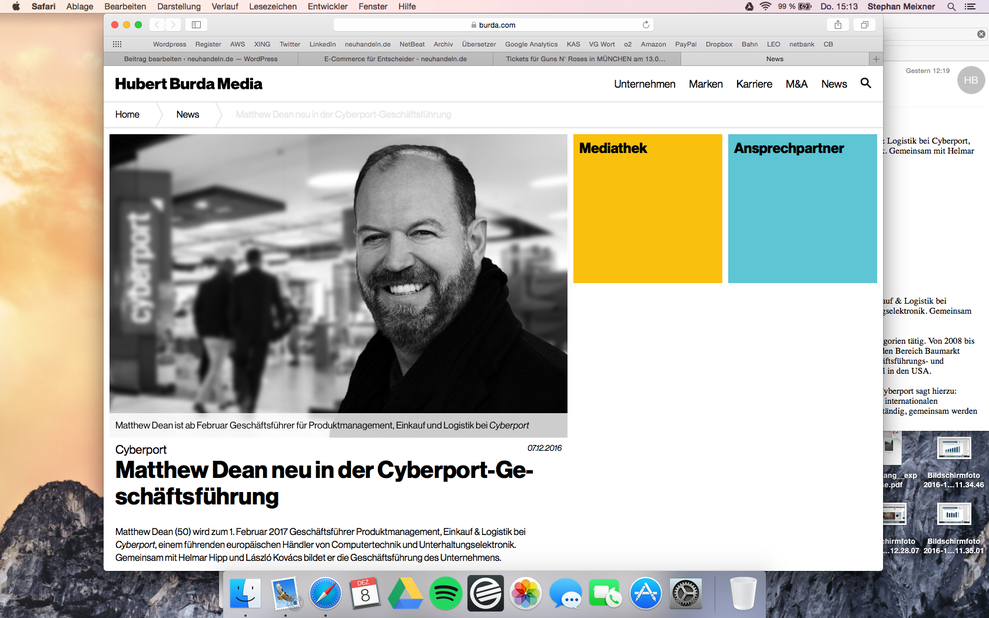
Task: Reload the burda.com page
Action: pos(646,25)
